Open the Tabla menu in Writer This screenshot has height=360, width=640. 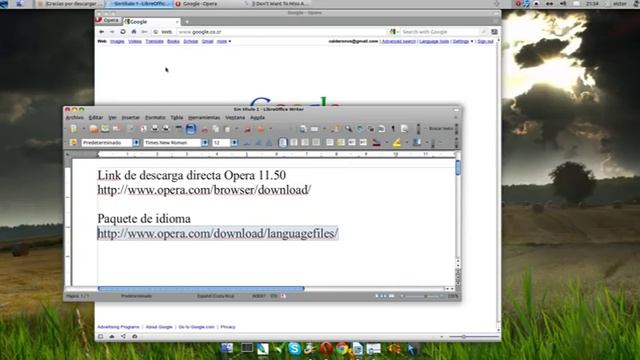pos(176,118)
